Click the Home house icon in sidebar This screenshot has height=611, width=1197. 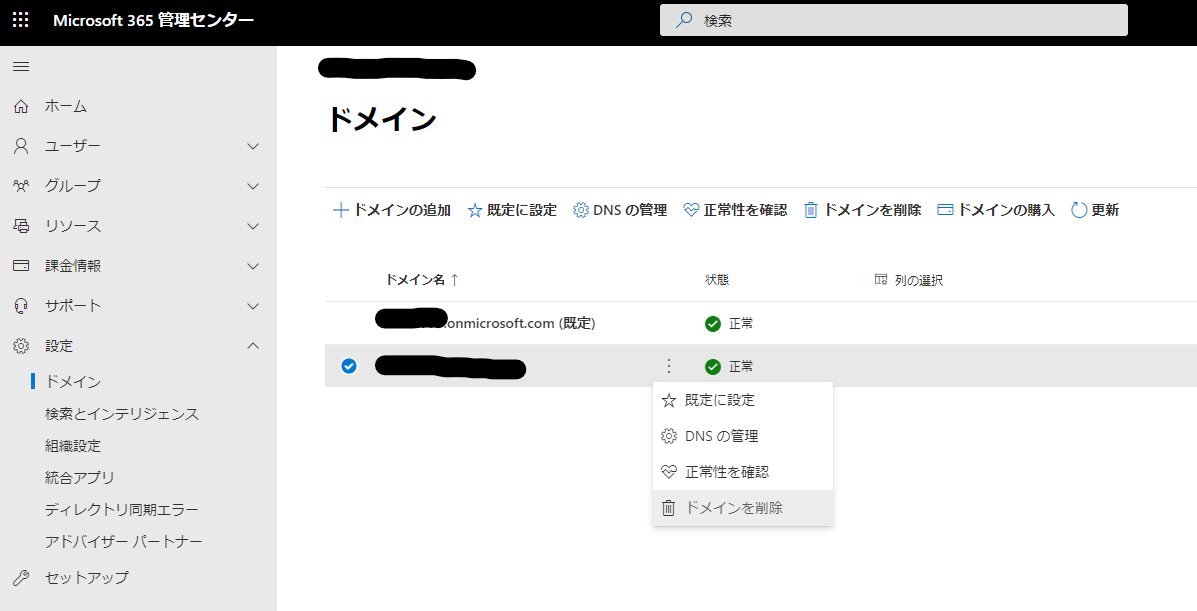coord(21,106)
